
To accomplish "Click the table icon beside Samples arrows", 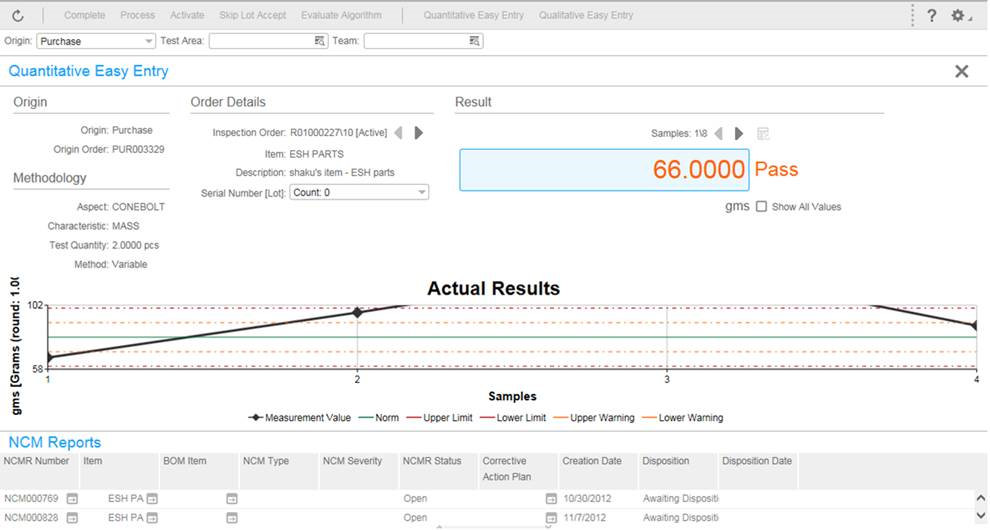I will click(x=763, y=134).
